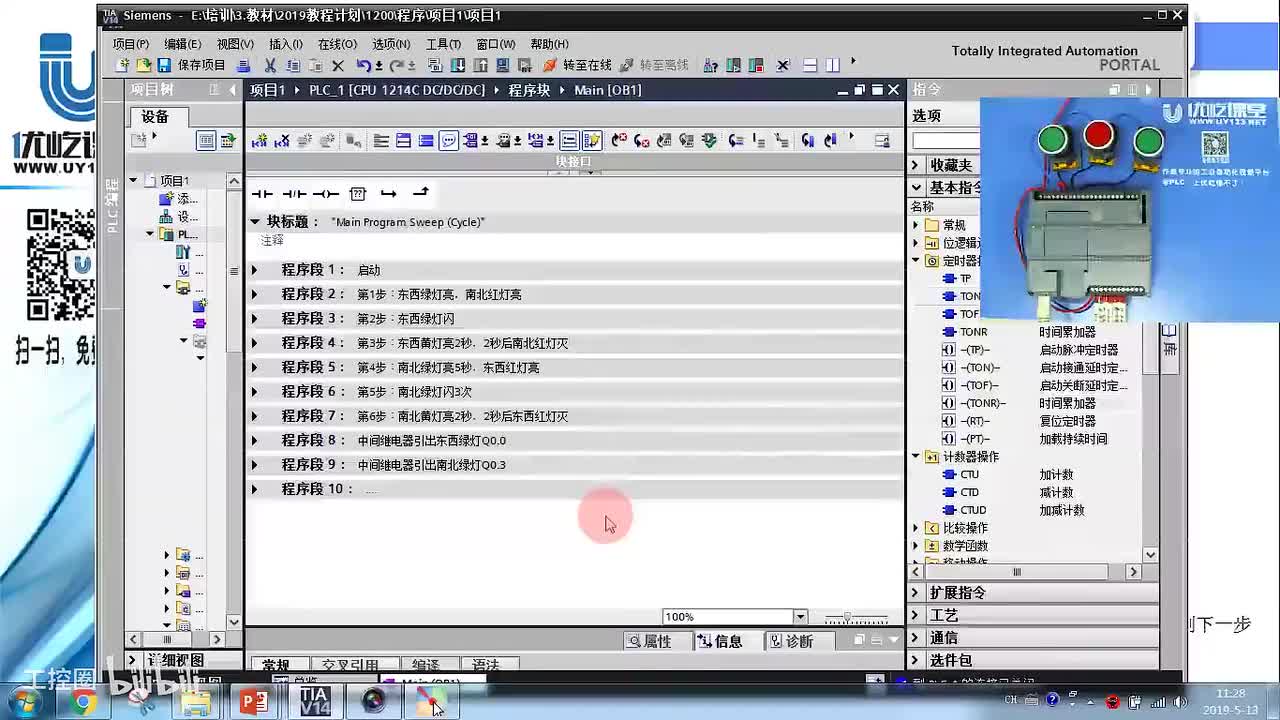Insert normally closed contact
Screen dimensions: 1280x720
click(x=294, y=193)
